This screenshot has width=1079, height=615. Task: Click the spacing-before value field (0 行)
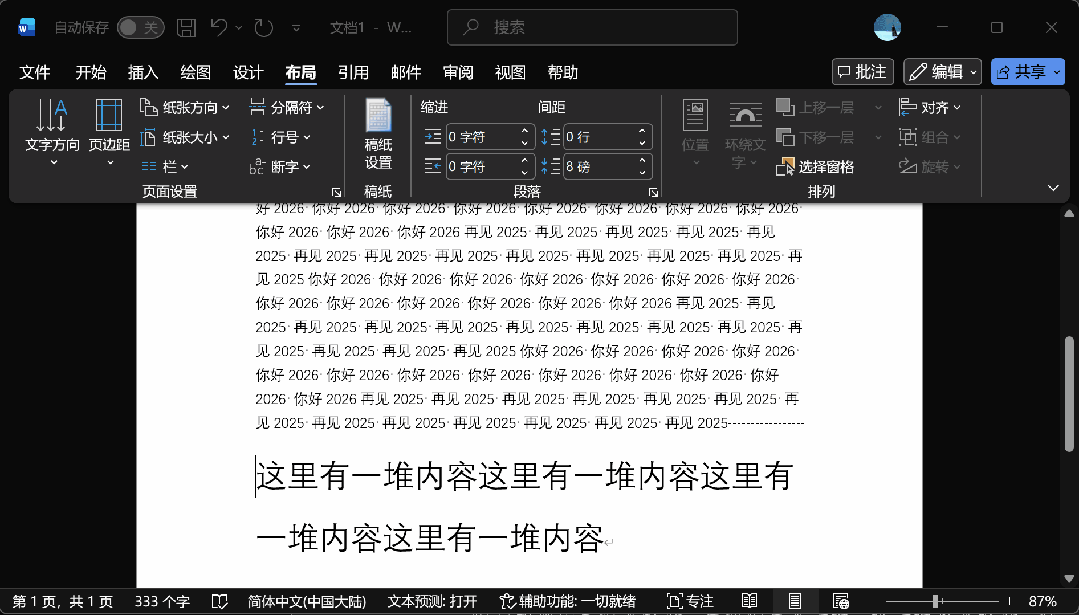coord(599,137)
